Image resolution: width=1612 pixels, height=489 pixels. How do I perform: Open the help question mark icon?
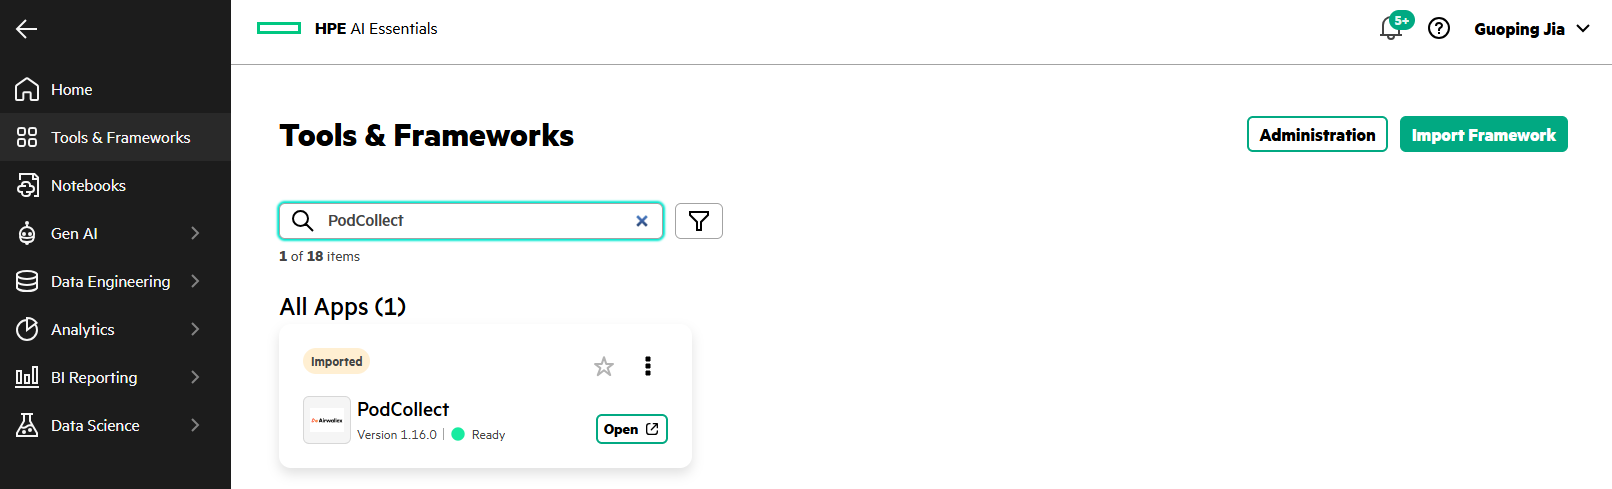tap(1439, 28)
